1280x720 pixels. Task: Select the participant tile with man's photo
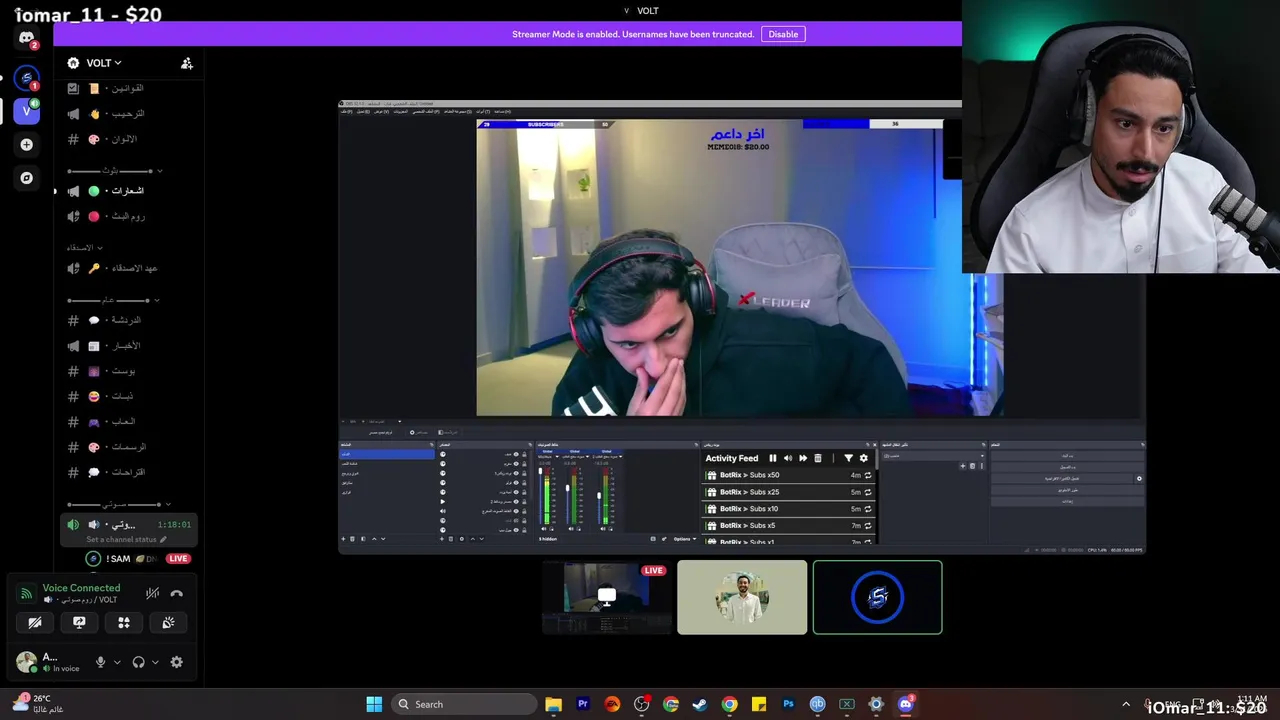[x=742, y=597]
